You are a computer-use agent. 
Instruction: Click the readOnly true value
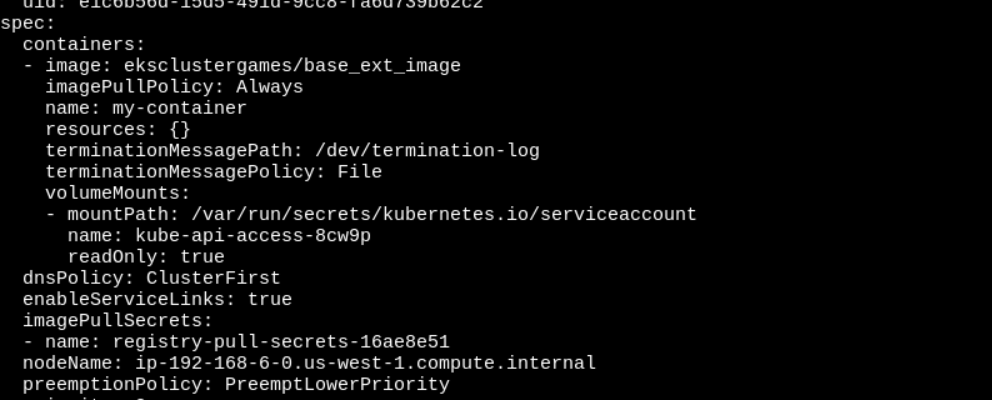click(202, 257)
